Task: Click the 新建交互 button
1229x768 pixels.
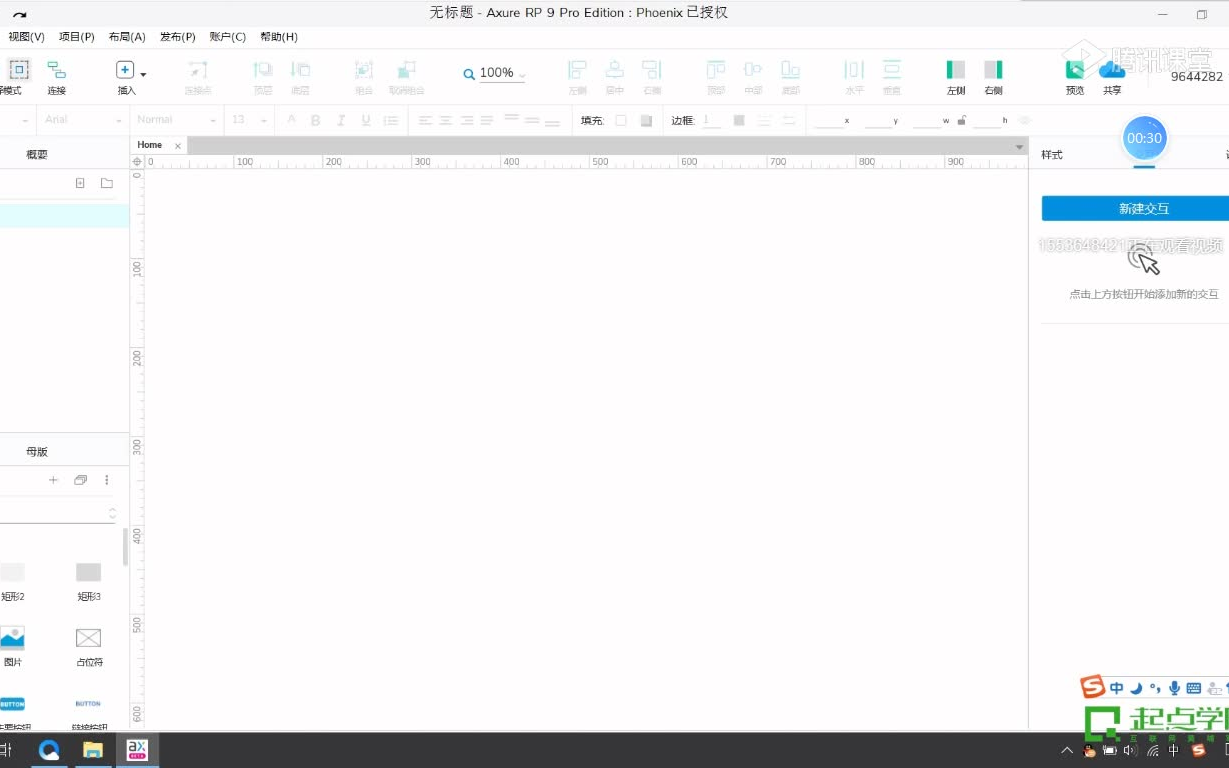Action: pos(1143,207)
